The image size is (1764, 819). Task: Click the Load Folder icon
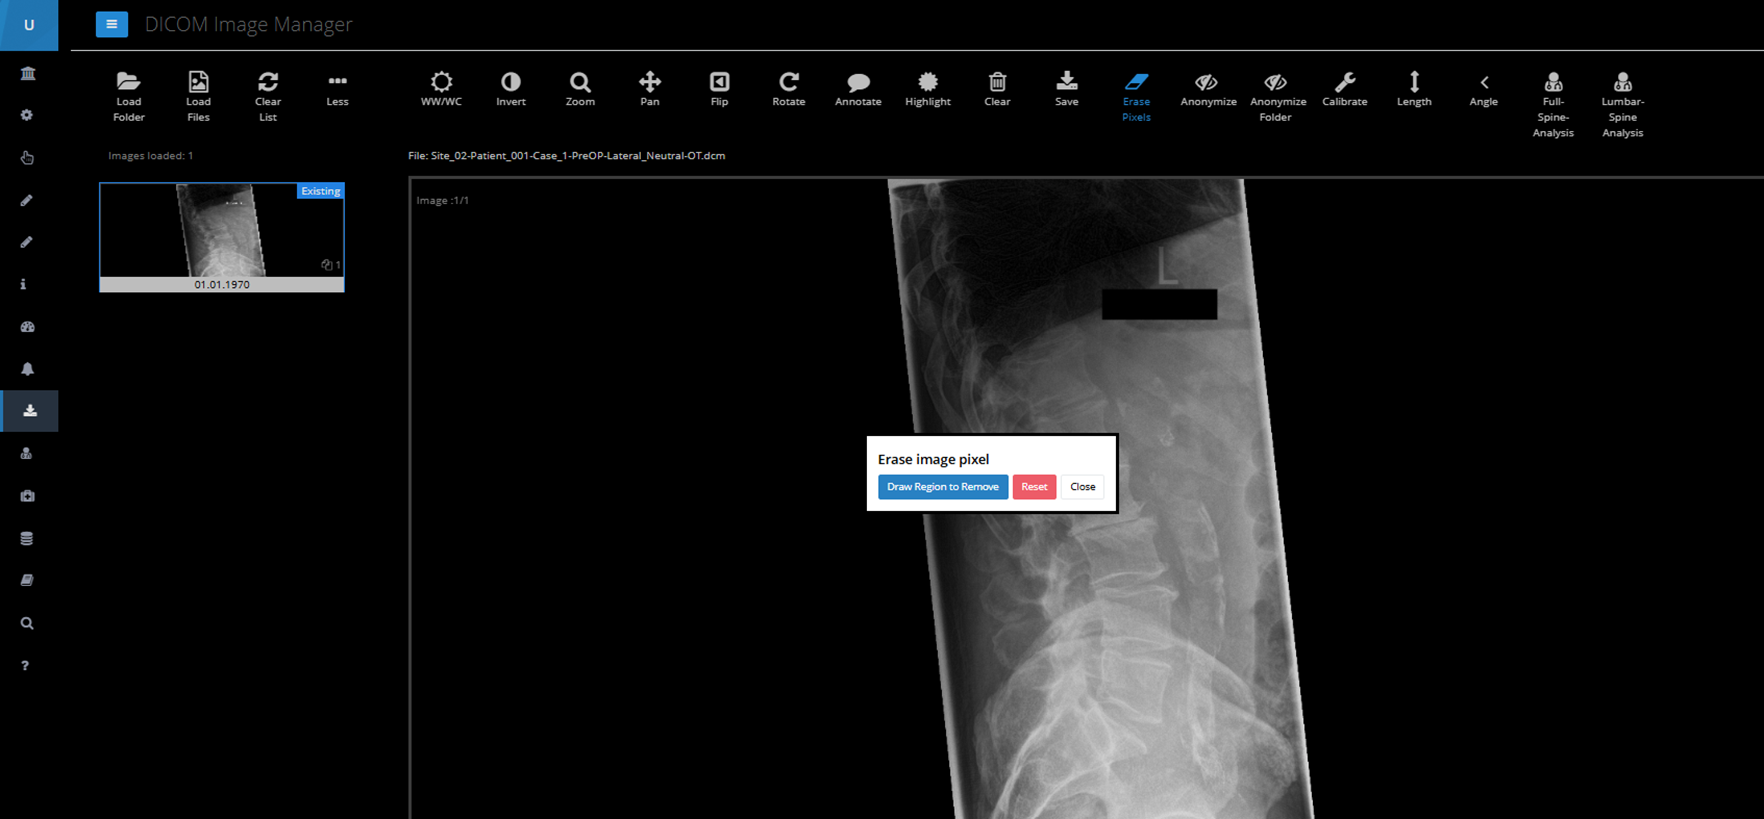128,82
